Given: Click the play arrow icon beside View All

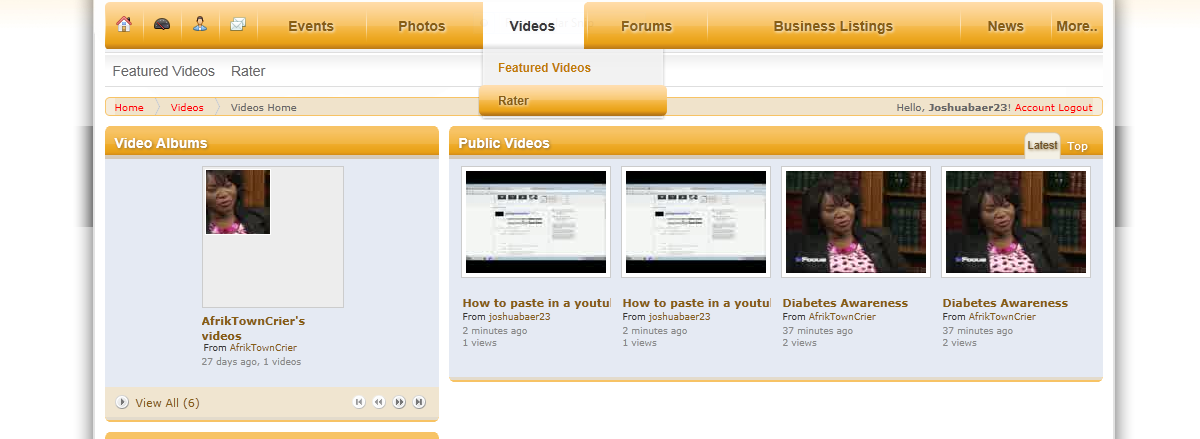Looking at the screenshot, I should coord(122,402).
